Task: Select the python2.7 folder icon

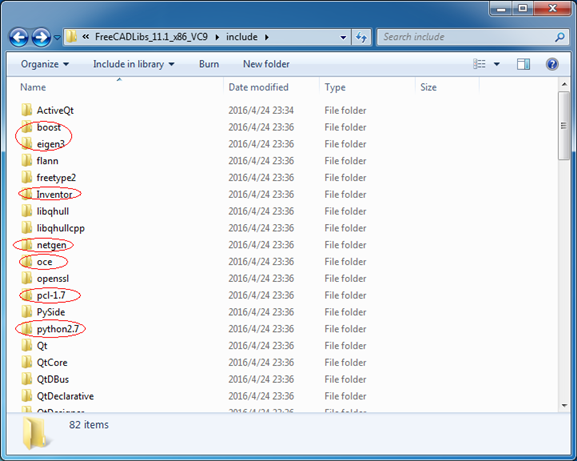Action: click(27, 329)
